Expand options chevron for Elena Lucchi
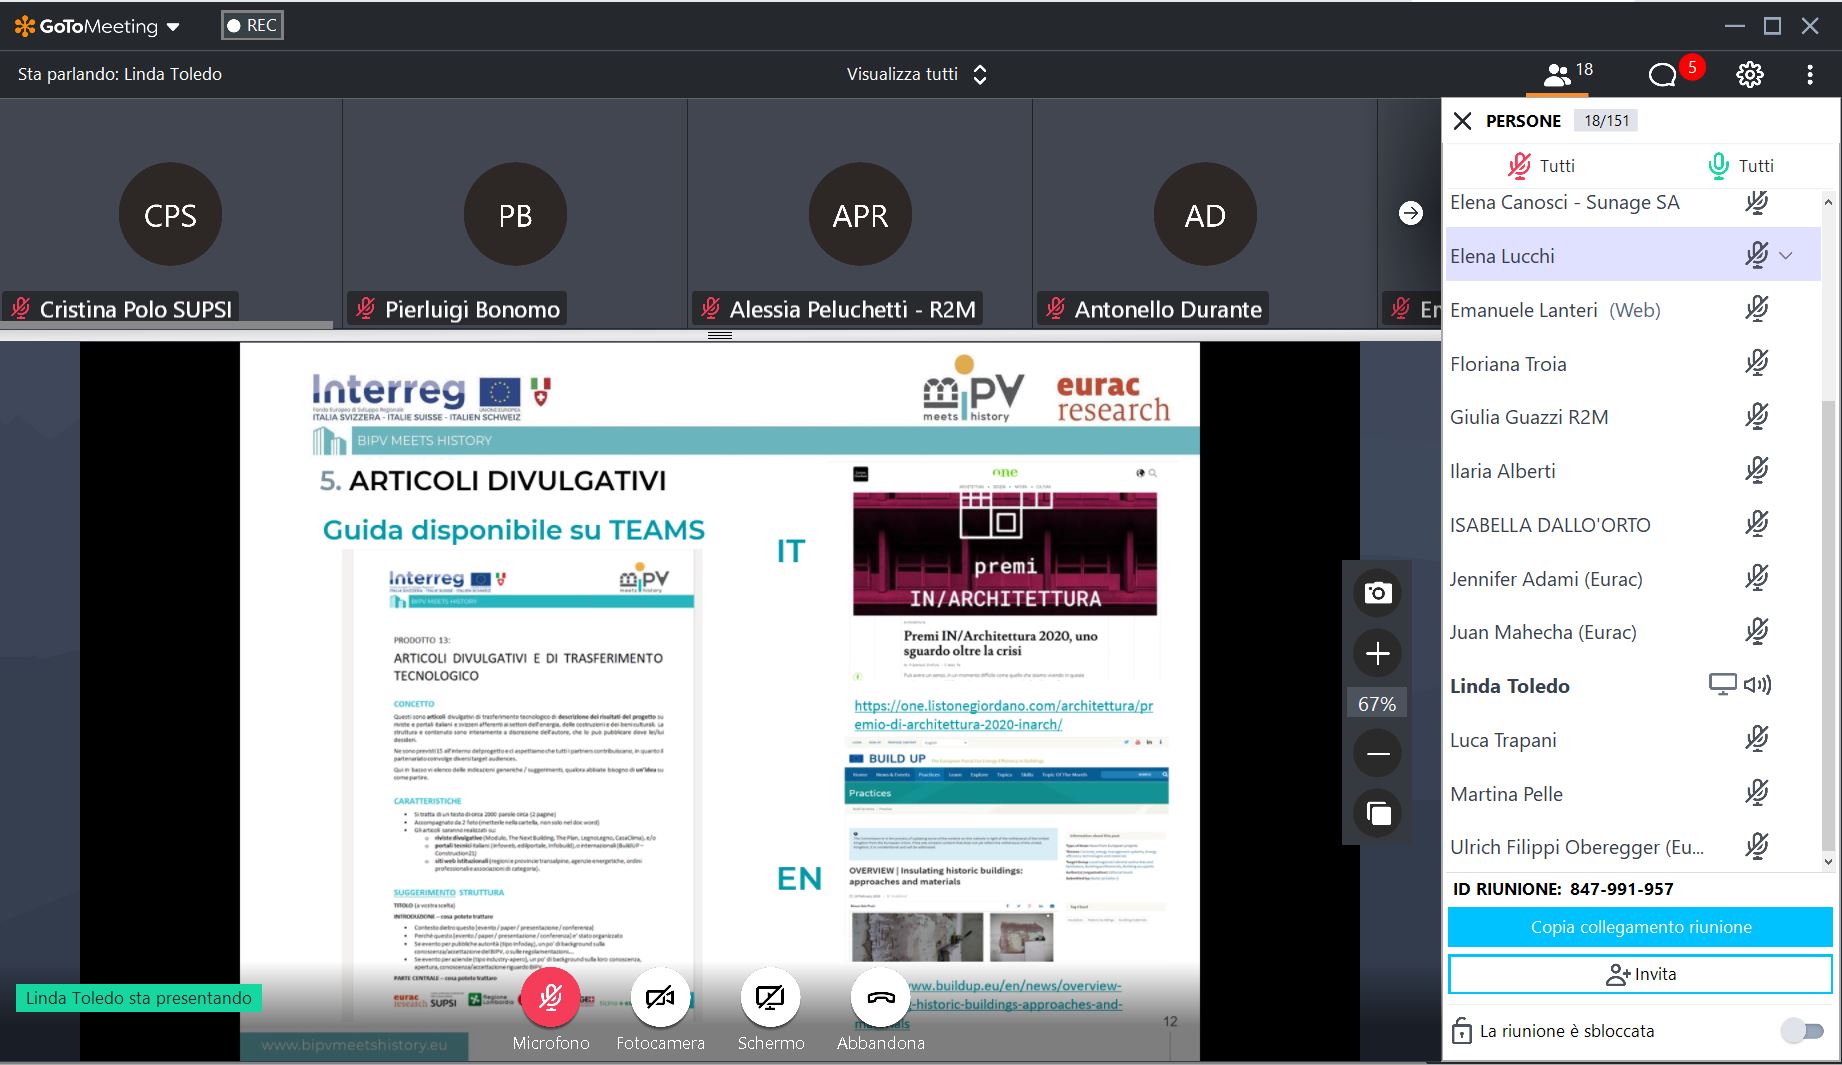The image size is (1842, 1065). point(1787,256)
